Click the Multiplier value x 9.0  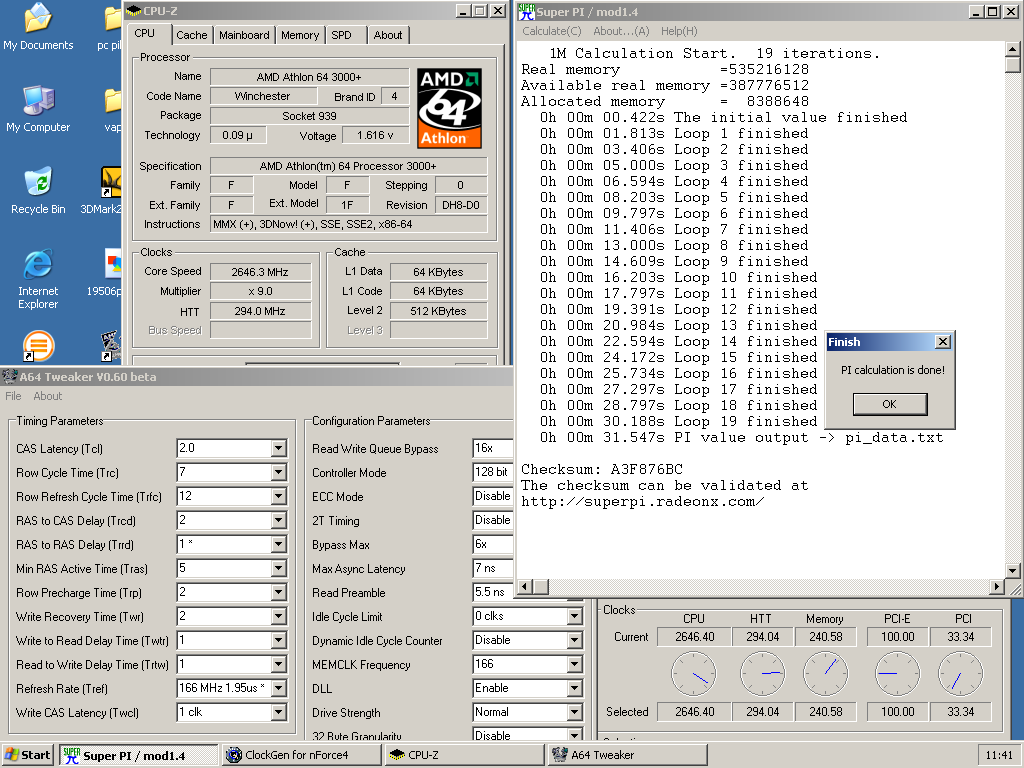click(260, 291)
